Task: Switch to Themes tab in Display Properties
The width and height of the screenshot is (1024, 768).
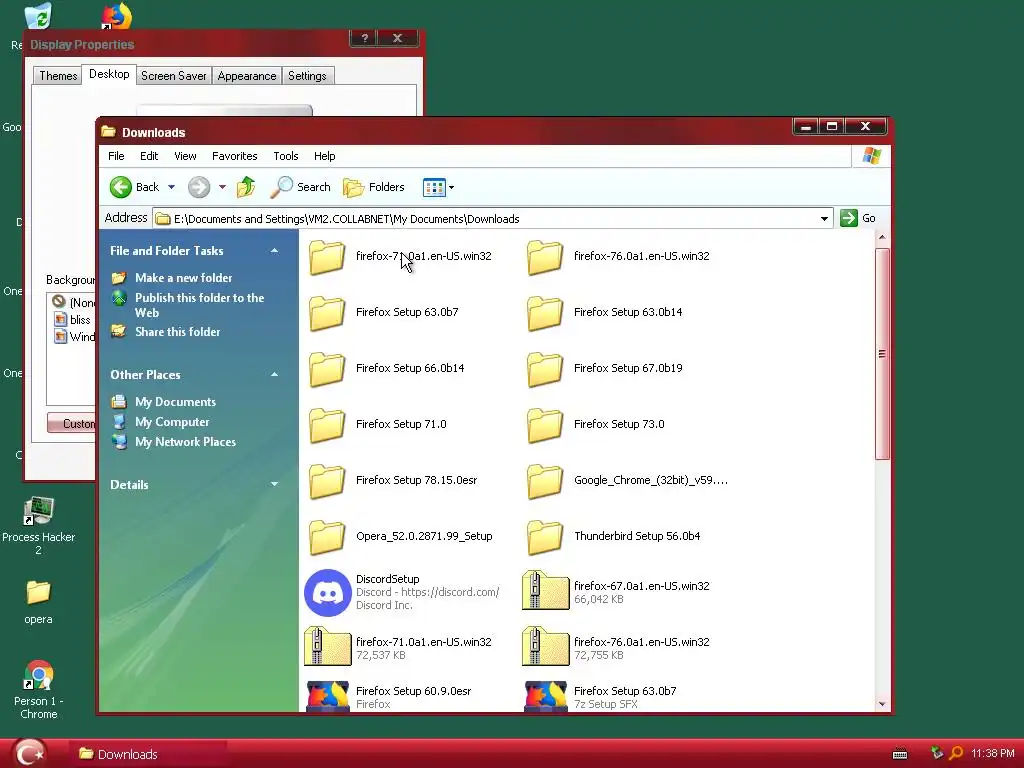Action: pyautogui.click(x=58, y=76)
